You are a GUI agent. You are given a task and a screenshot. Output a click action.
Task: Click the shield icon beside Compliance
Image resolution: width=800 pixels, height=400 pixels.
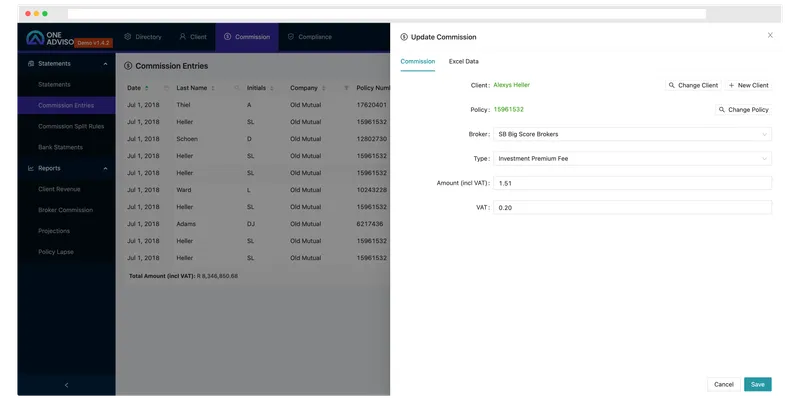(291, 37)
